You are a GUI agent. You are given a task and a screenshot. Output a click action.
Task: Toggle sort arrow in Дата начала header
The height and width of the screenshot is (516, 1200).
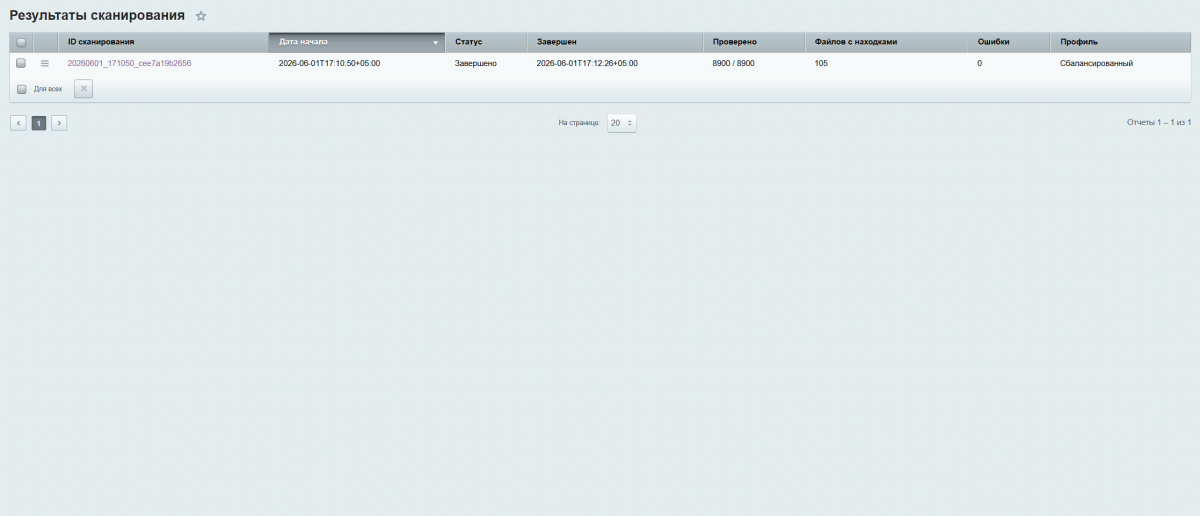click(436, 42)
